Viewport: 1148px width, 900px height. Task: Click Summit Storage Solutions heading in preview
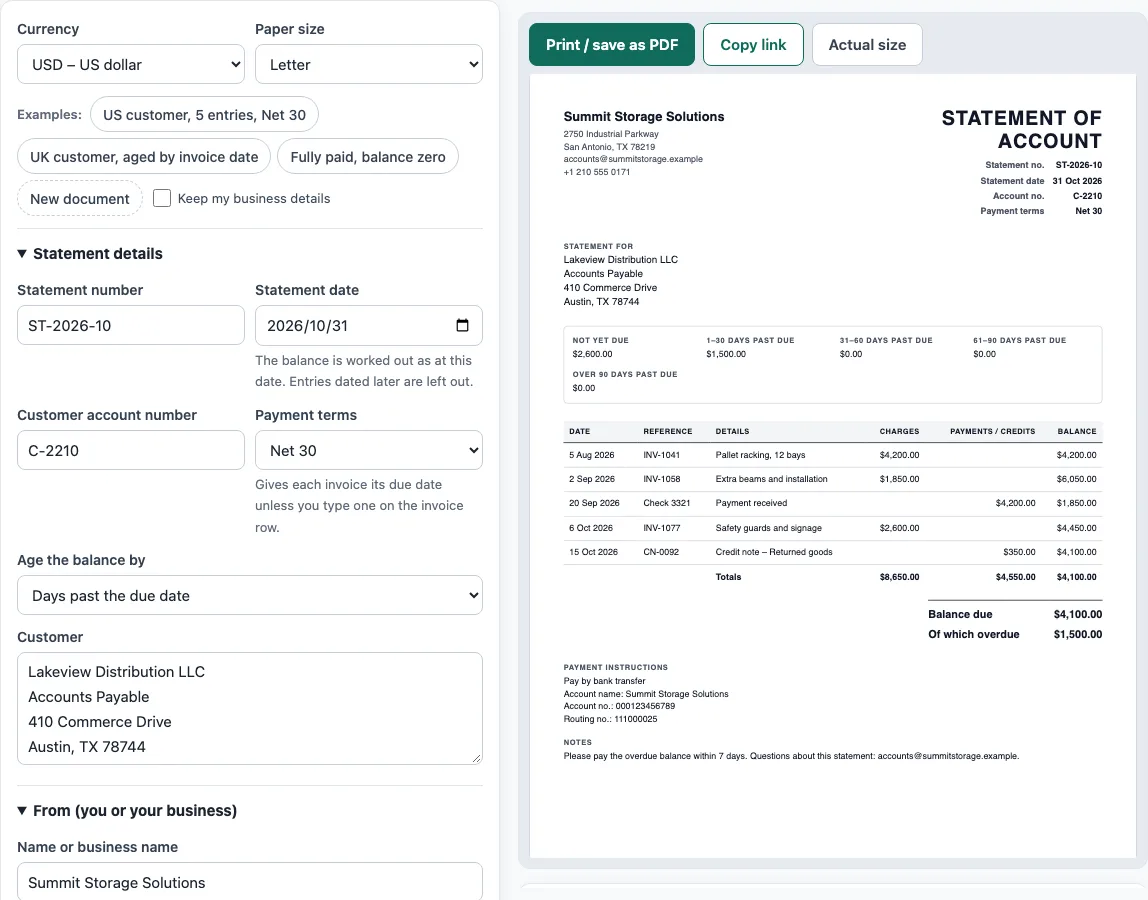(644, 116)
